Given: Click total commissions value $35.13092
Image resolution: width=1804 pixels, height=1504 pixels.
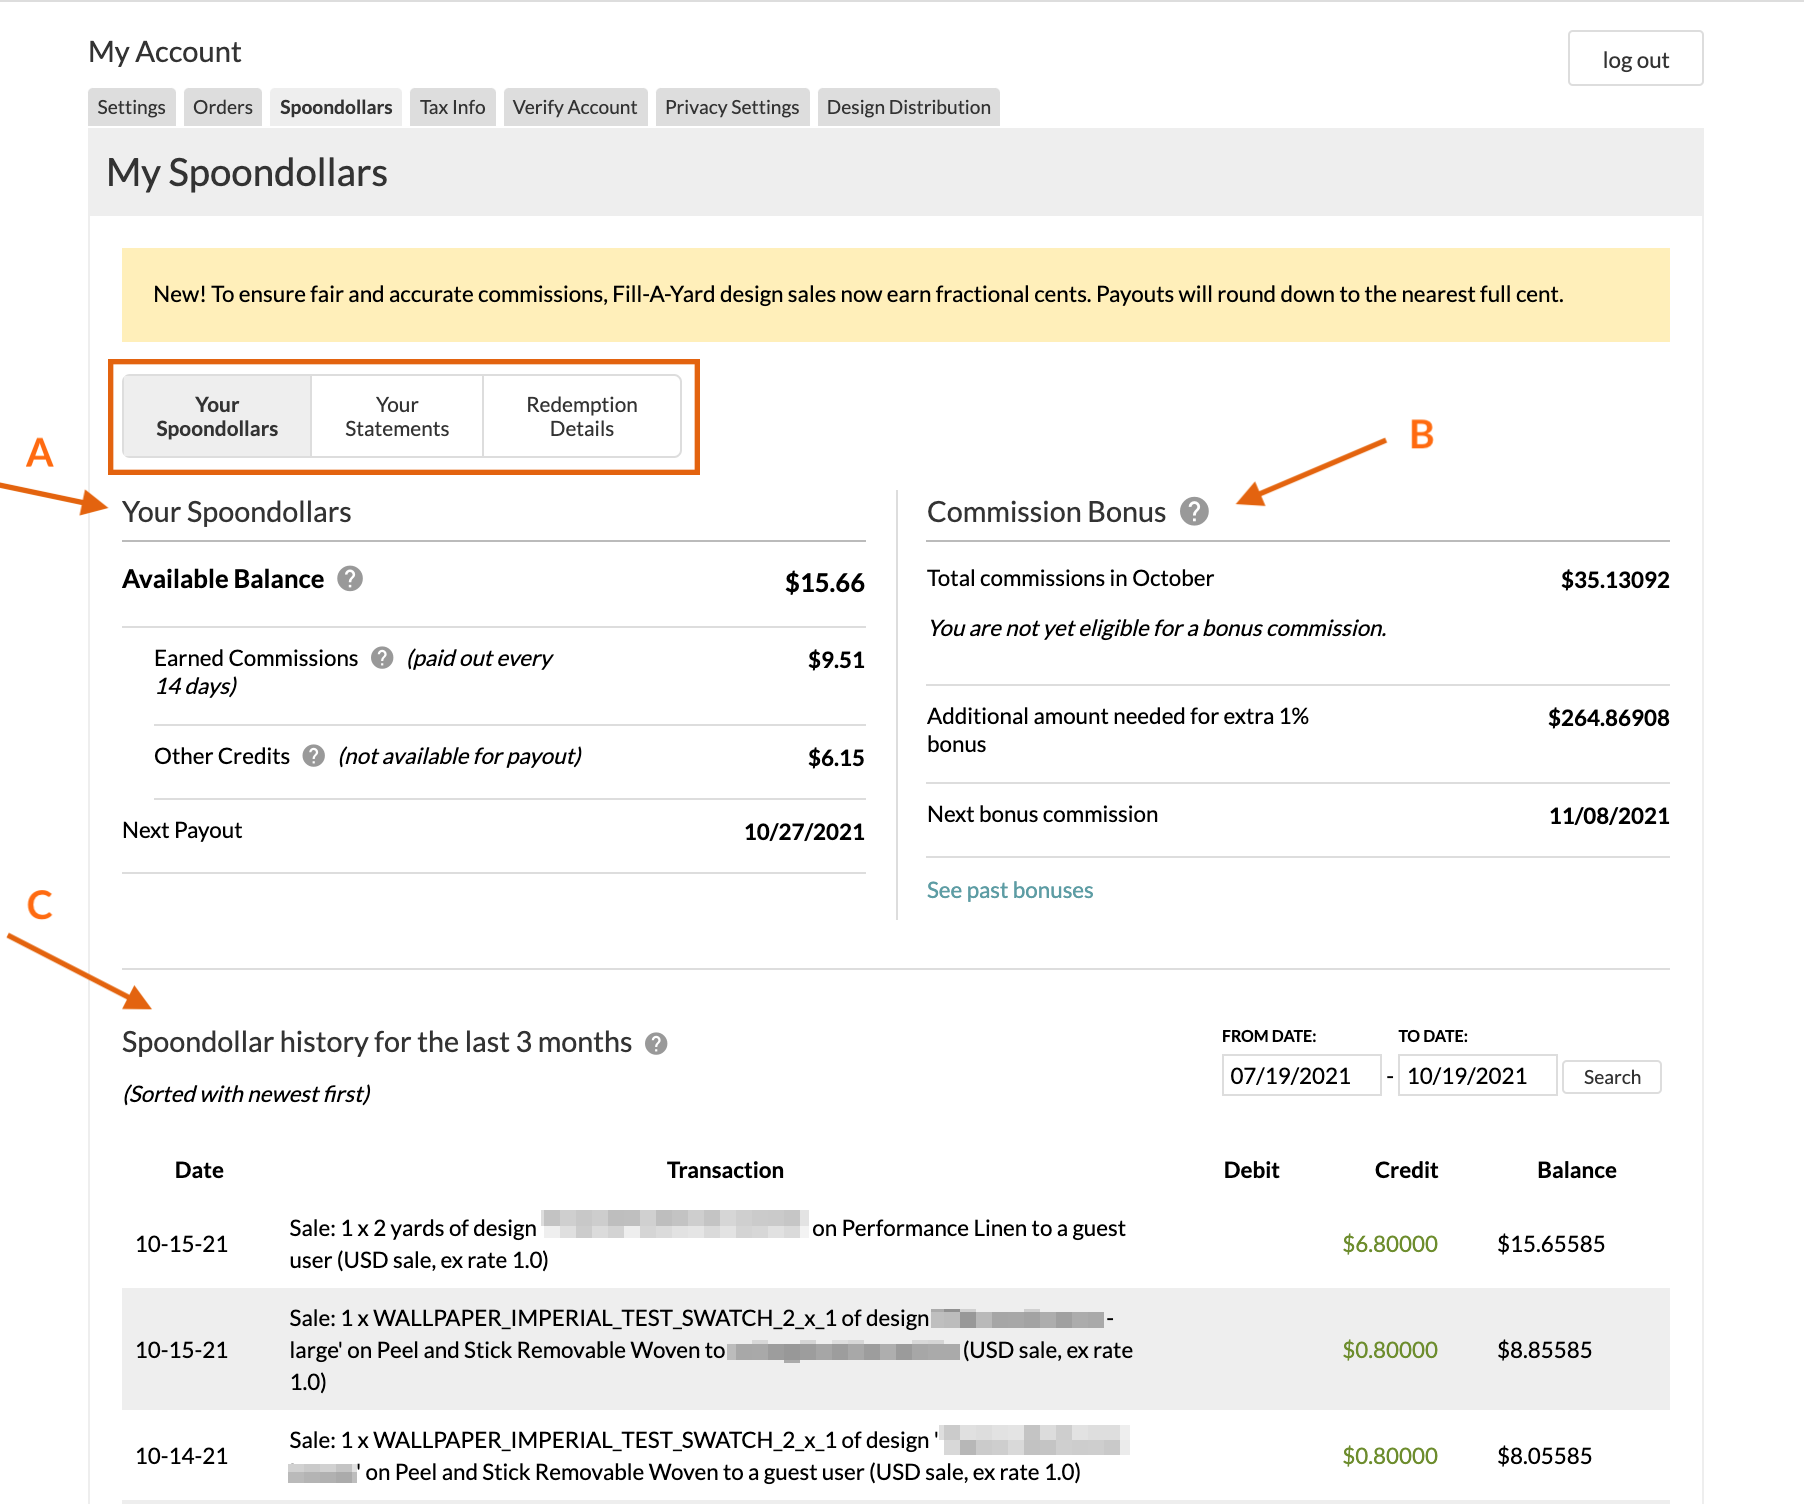Looking at the screenshot, I should 1615,580.
